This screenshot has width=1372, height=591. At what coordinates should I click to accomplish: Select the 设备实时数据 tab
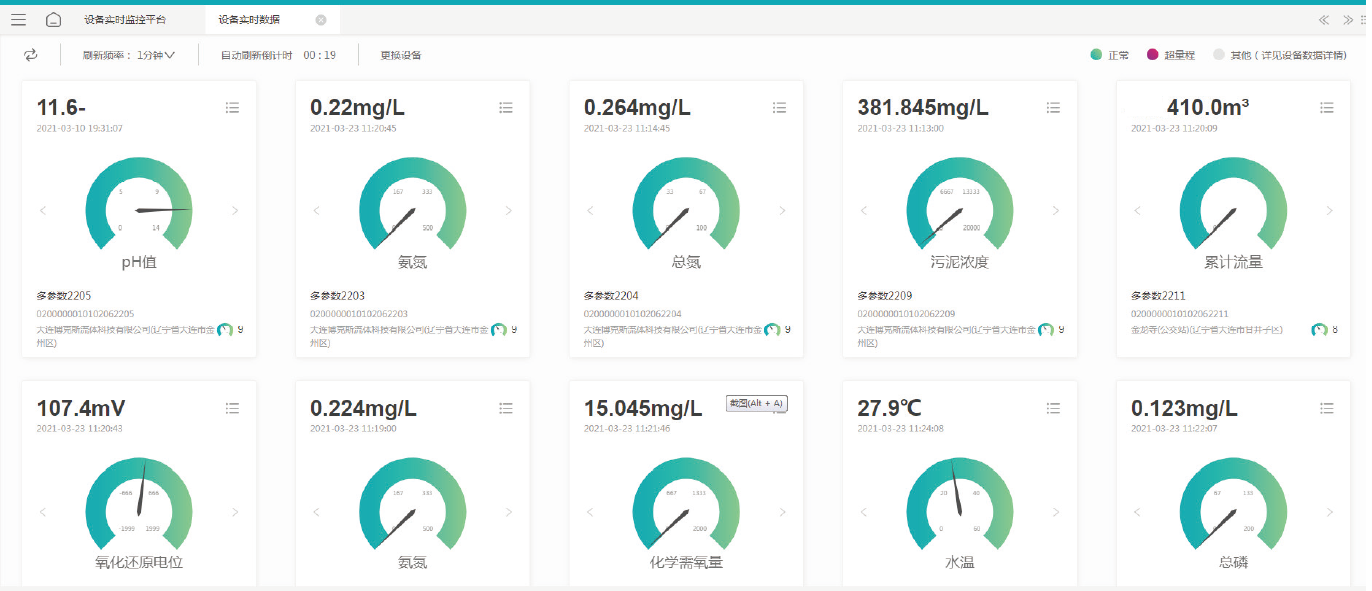click(x=250, y=20)
